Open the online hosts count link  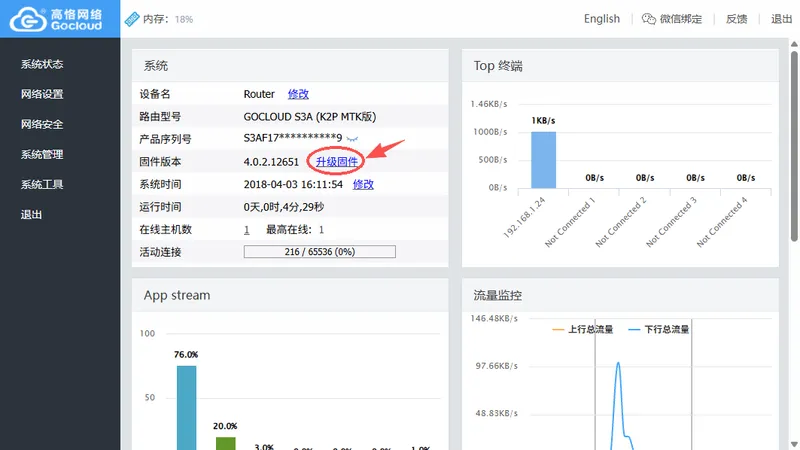(246, 230)
